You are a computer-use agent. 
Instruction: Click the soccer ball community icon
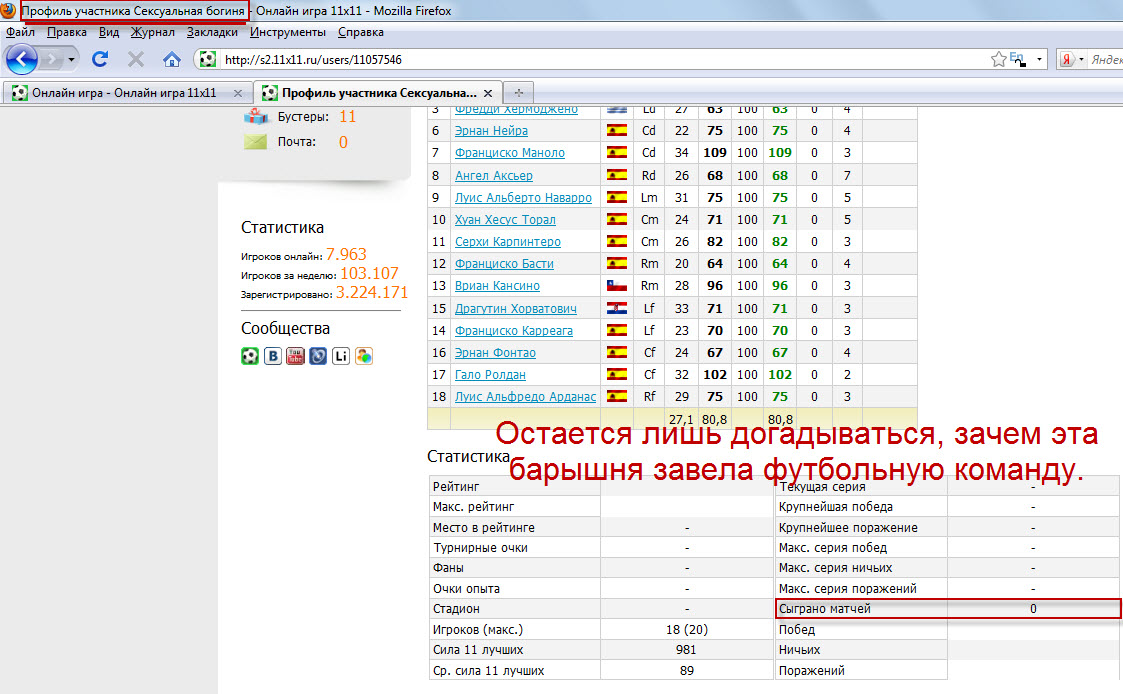(x=250, y=356)
